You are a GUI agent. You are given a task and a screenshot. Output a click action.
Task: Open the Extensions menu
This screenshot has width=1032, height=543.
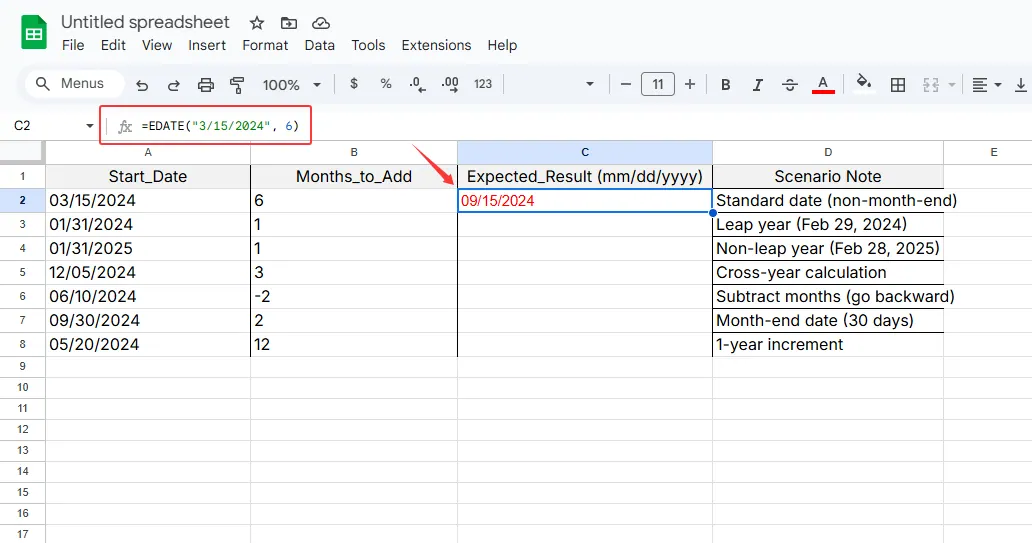point(436,45)
